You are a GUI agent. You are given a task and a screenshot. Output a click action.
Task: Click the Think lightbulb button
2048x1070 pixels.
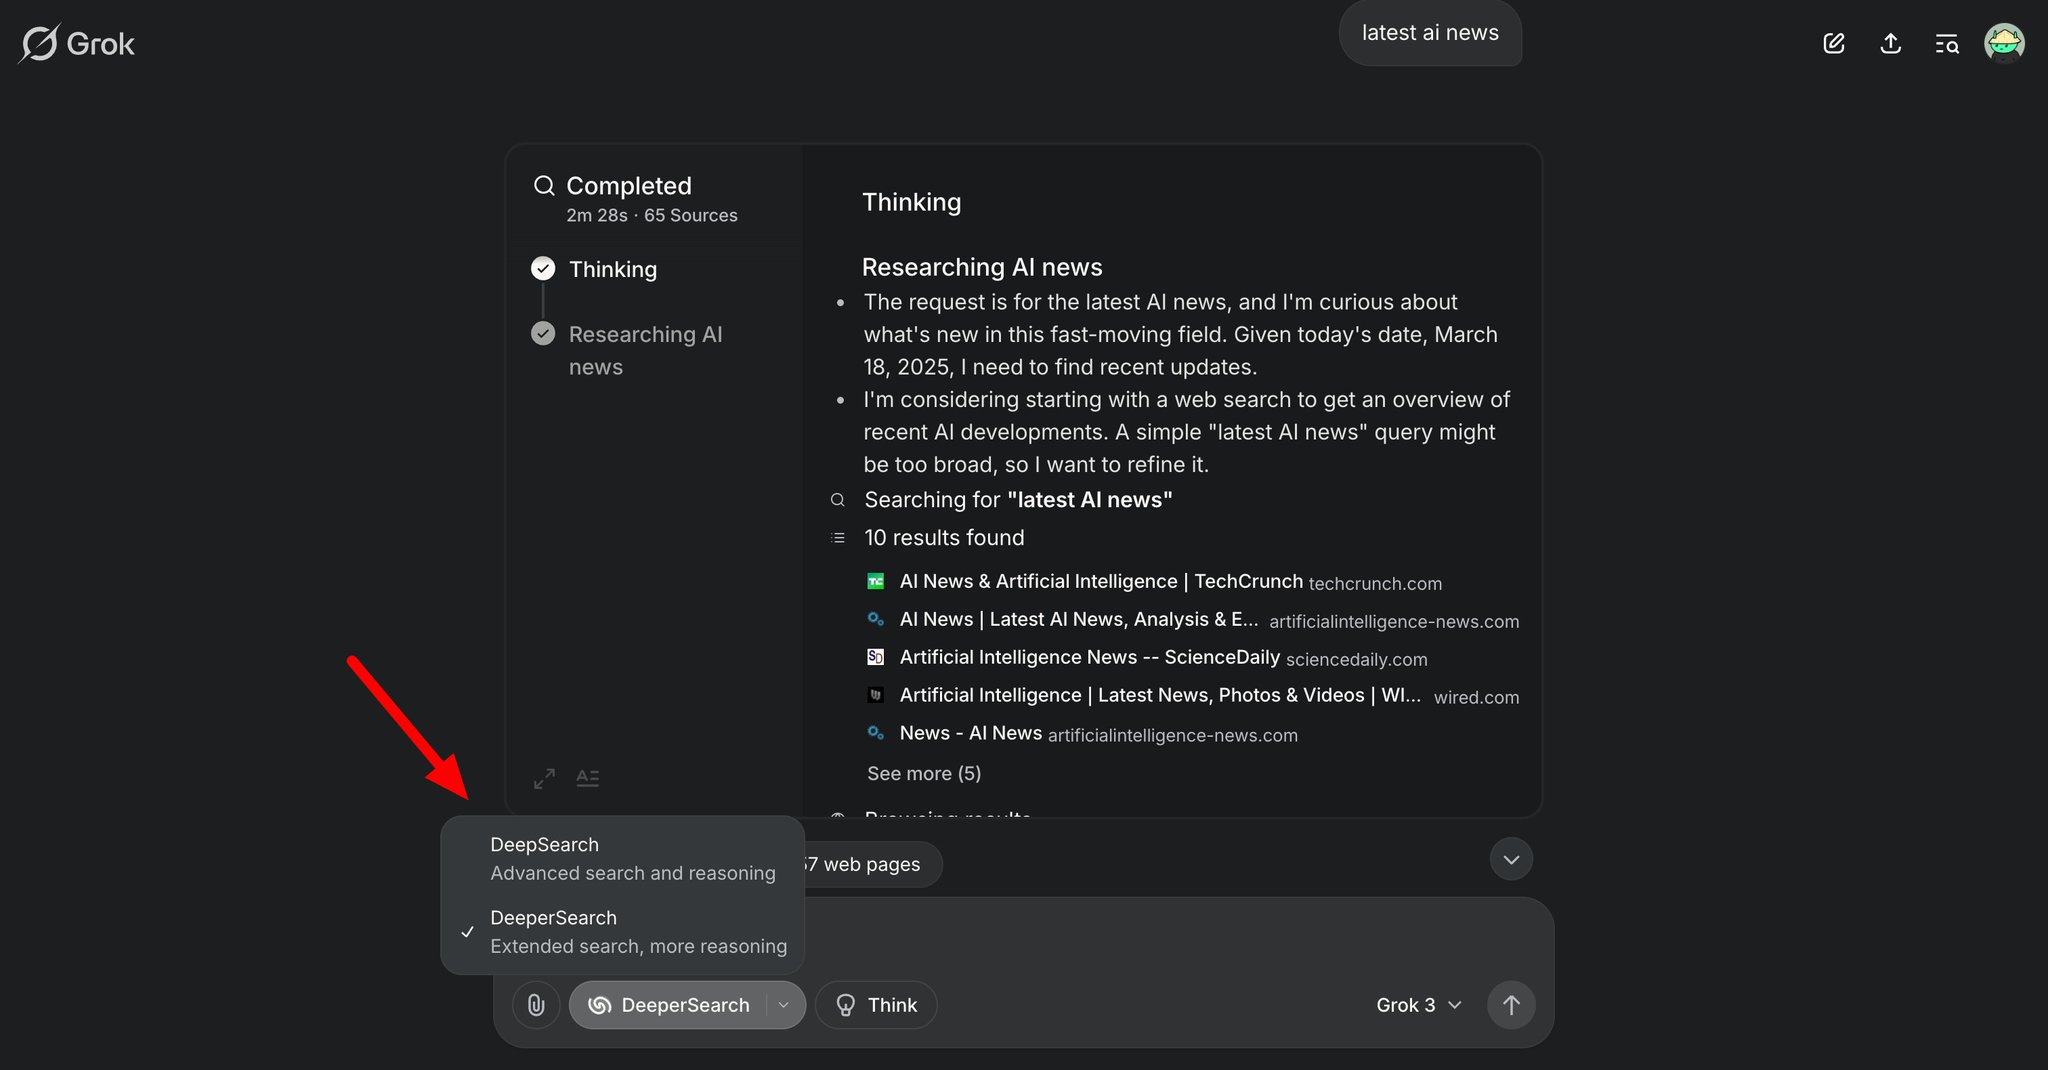pos(876,1005)
